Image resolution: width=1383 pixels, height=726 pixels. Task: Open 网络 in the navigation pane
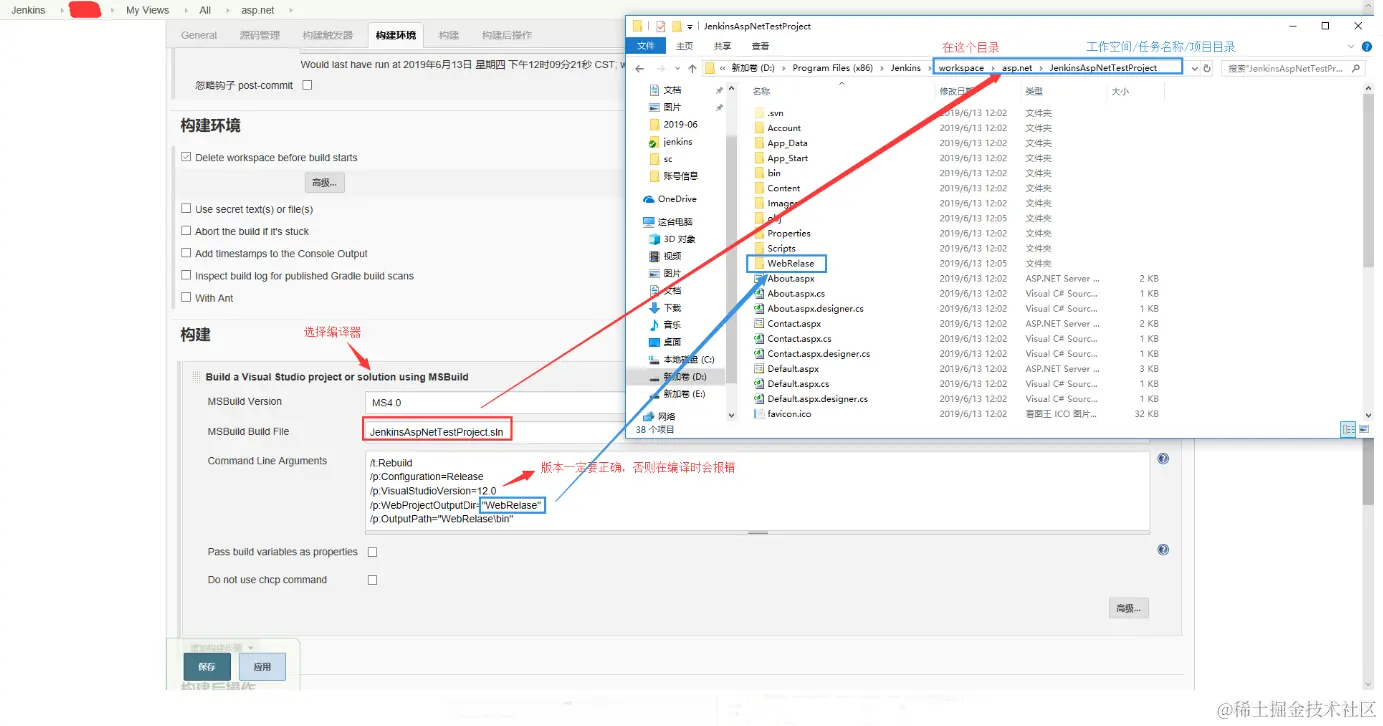click(659, 416)
